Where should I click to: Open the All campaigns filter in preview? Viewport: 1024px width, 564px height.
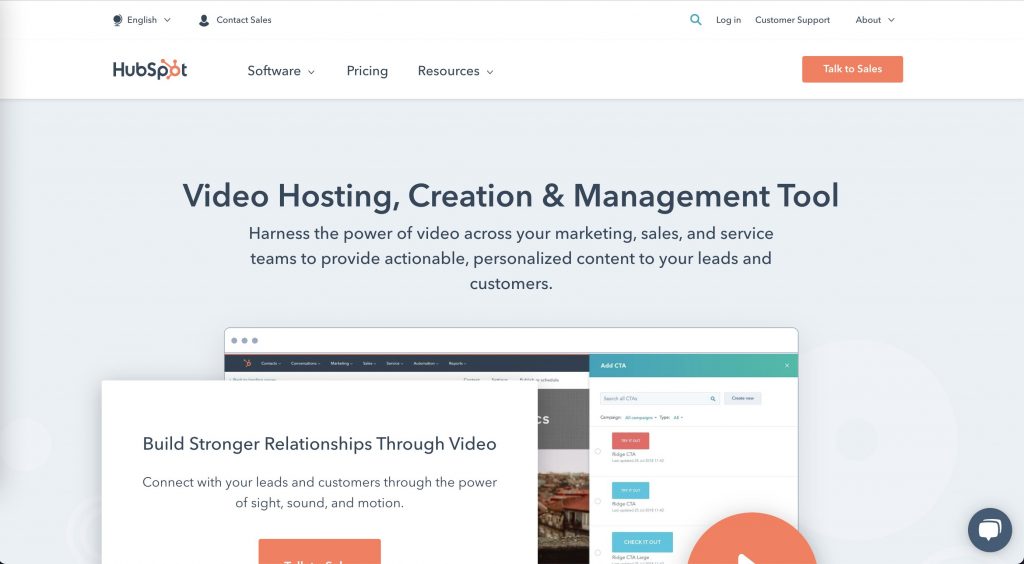pyautogui.click(x=640, y=417)
